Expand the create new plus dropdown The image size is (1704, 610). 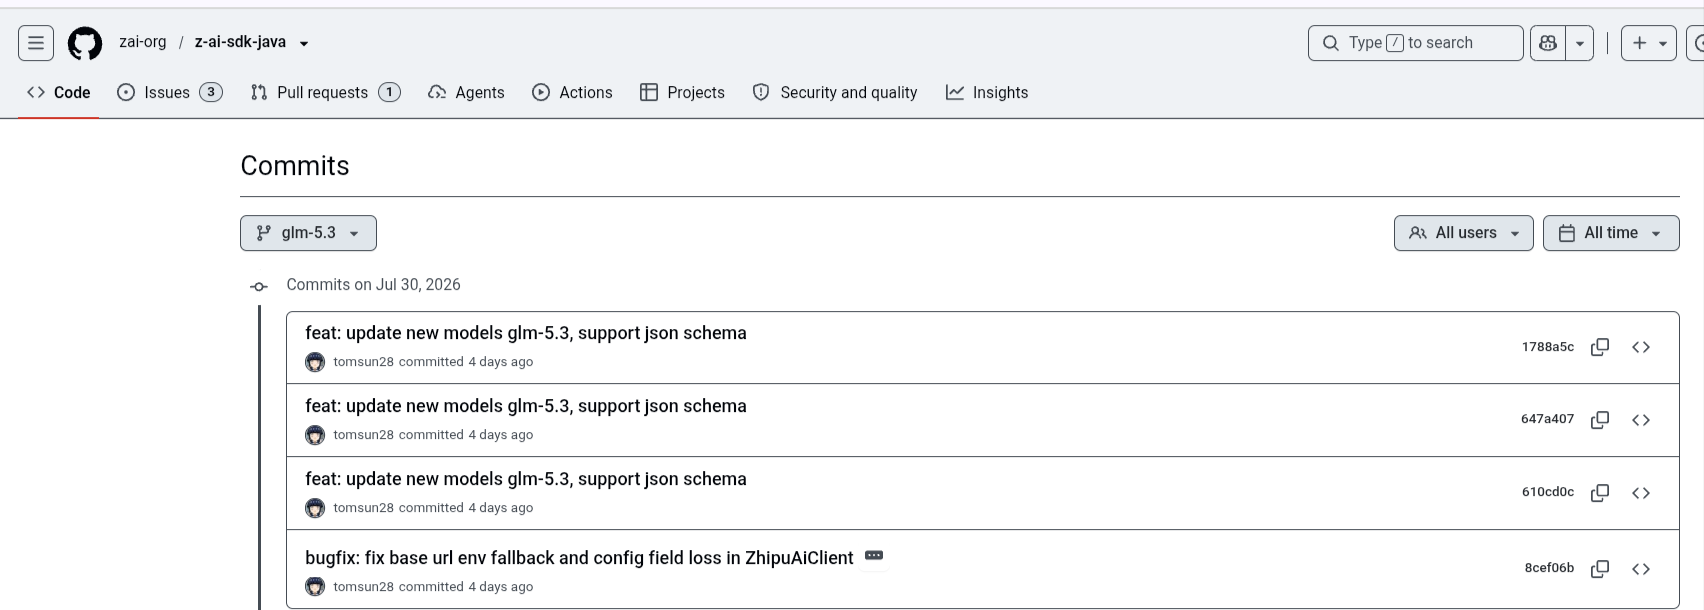[x=1649, y=43]
